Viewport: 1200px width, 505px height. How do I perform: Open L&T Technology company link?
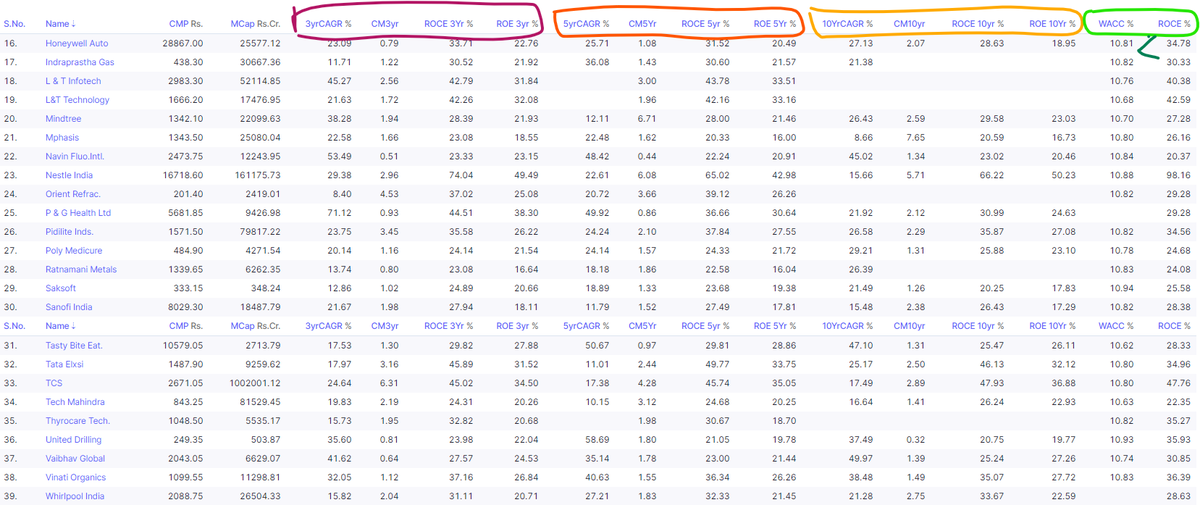click(77, 100)
